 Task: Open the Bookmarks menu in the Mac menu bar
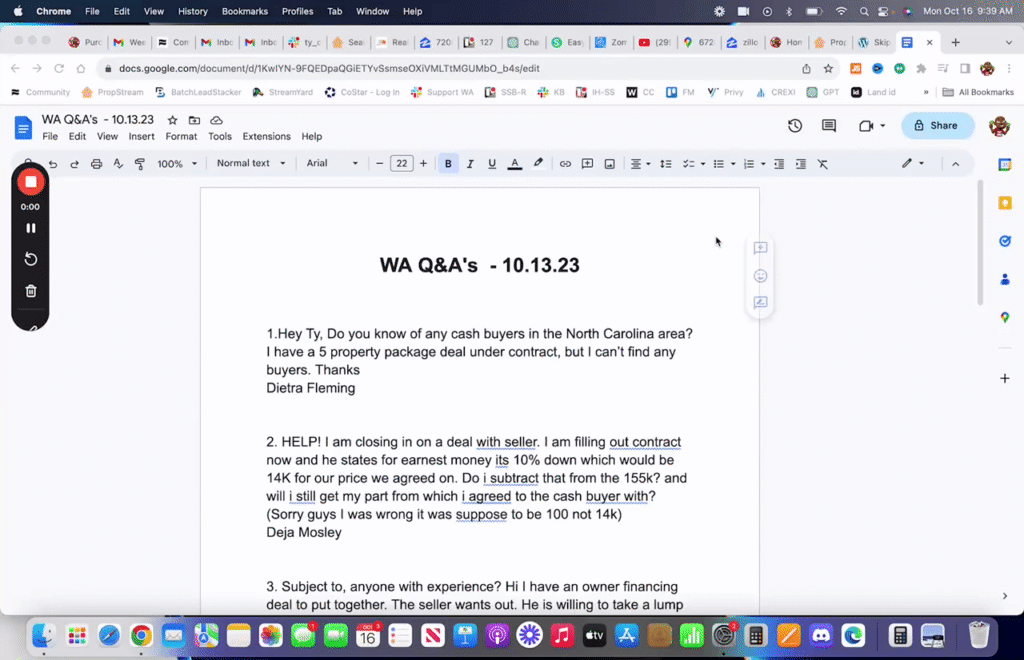click(x=244, y=11)
